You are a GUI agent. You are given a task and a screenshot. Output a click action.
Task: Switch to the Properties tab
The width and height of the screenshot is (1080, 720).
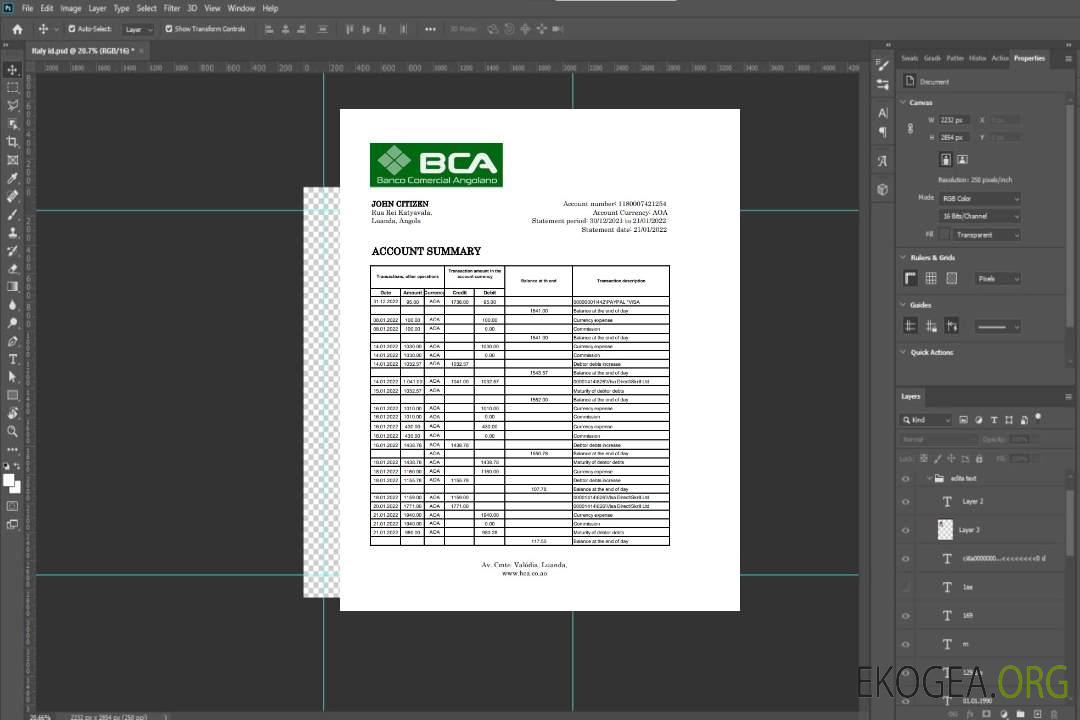click(x=1029, y=58)
